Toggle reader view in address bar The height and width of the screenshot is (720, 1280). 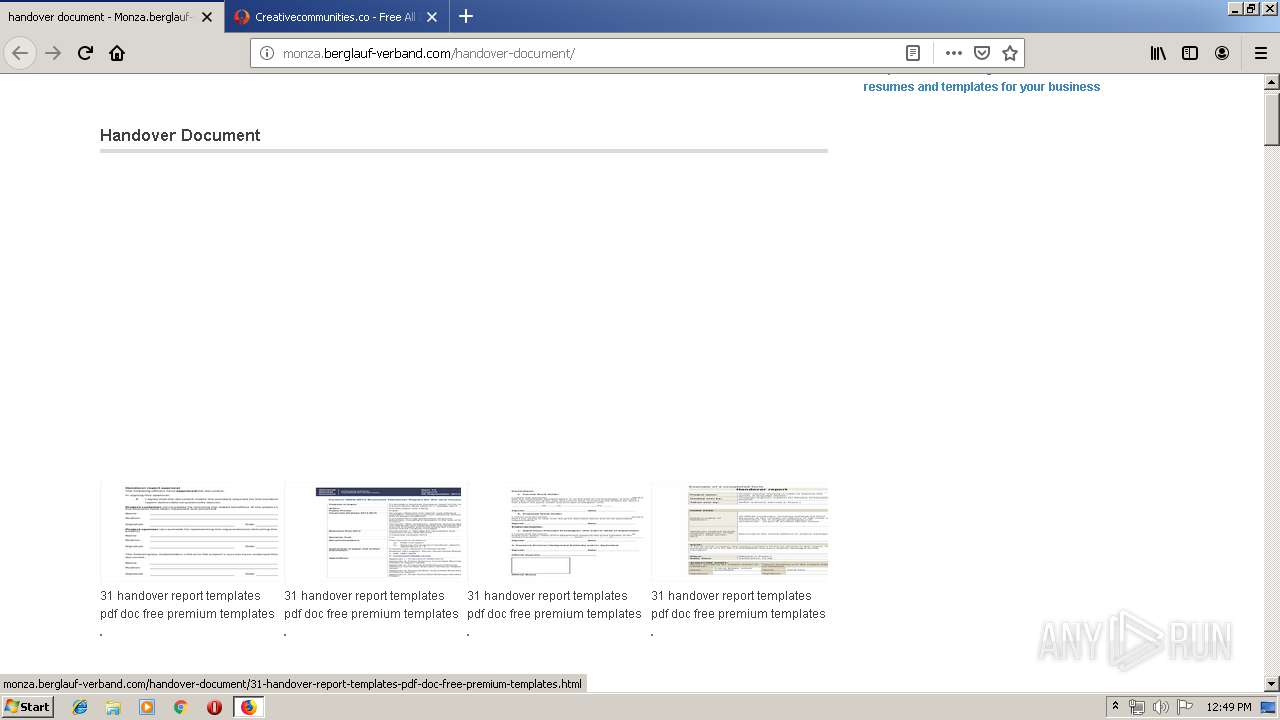pos(913,53)
